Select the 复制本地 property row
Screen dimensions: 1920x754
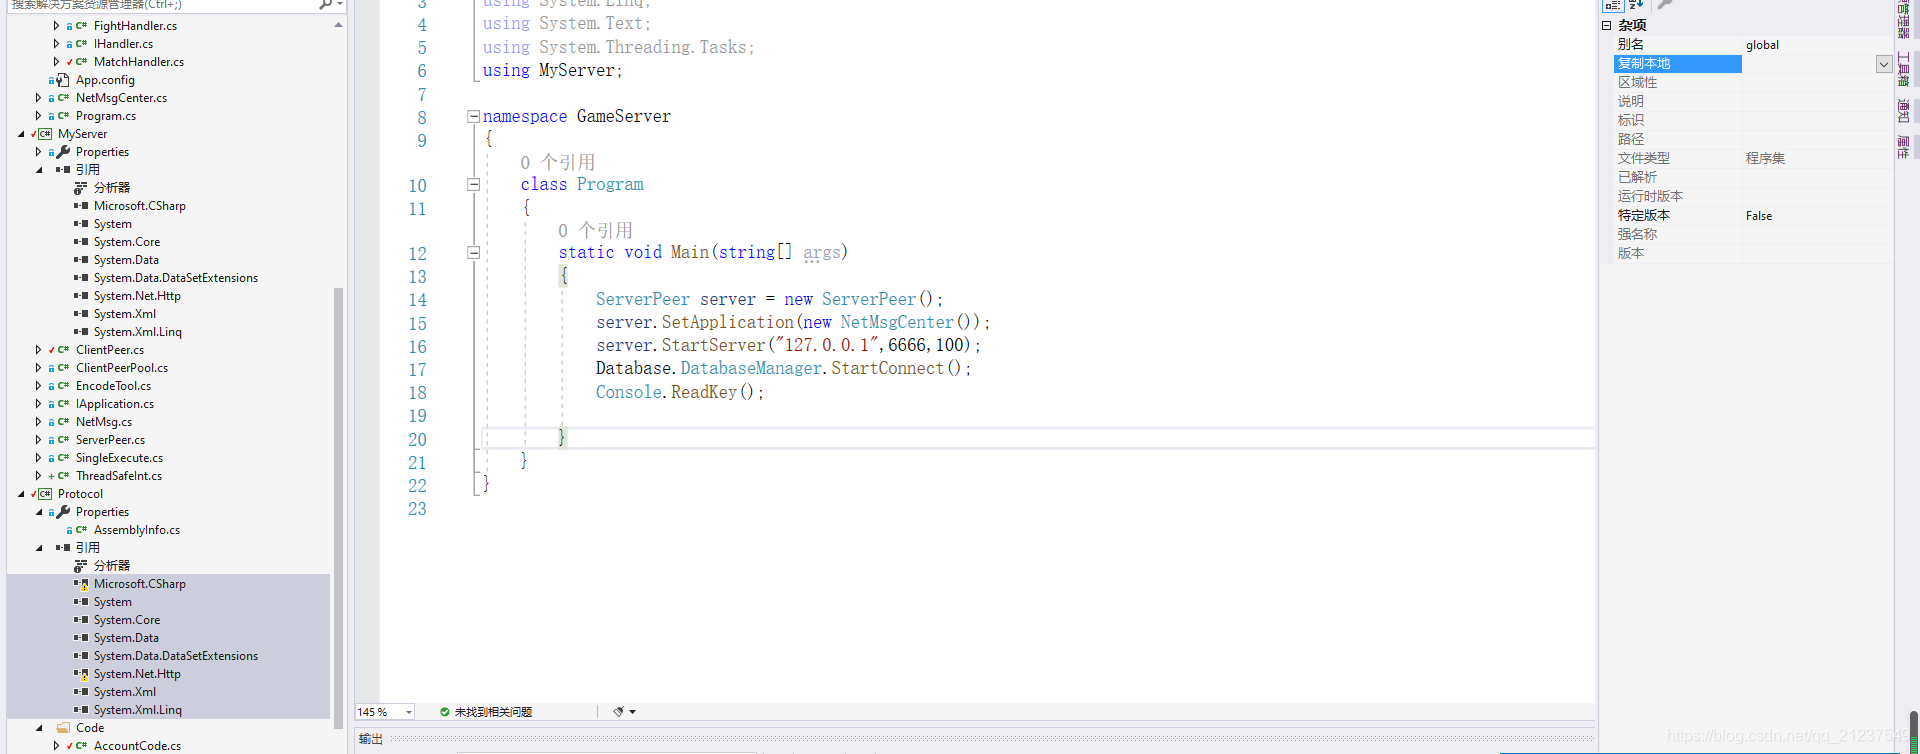click(x=1753, y=64)
